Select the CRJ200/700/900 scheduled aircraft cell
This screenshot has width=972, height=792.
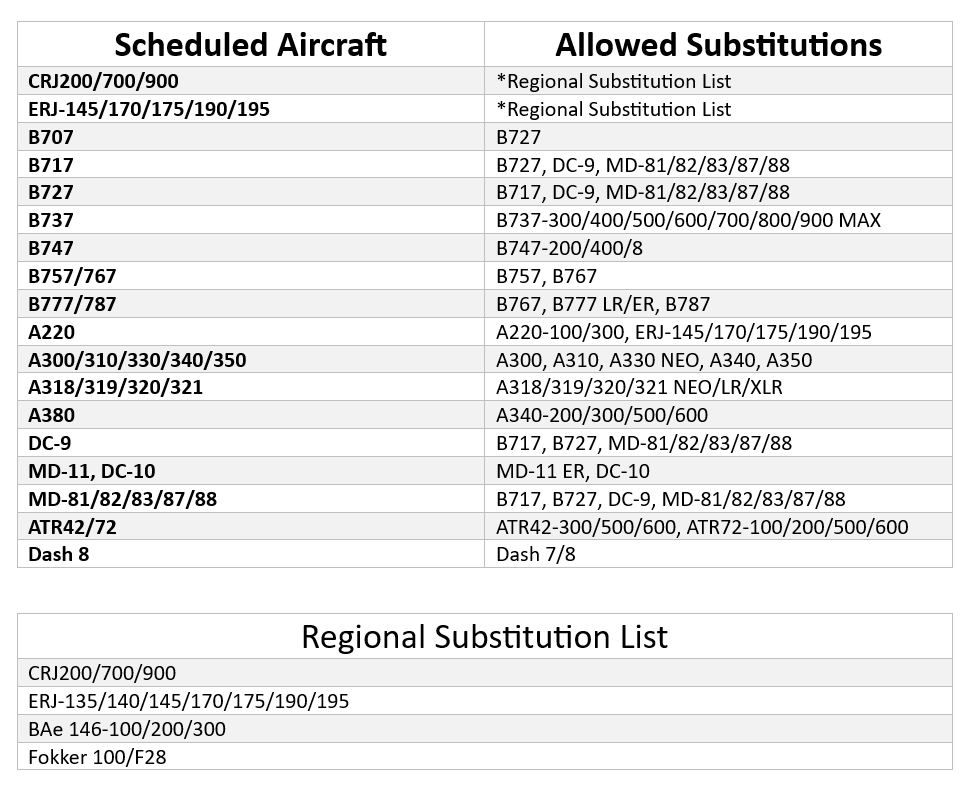[x=104, y=81]
